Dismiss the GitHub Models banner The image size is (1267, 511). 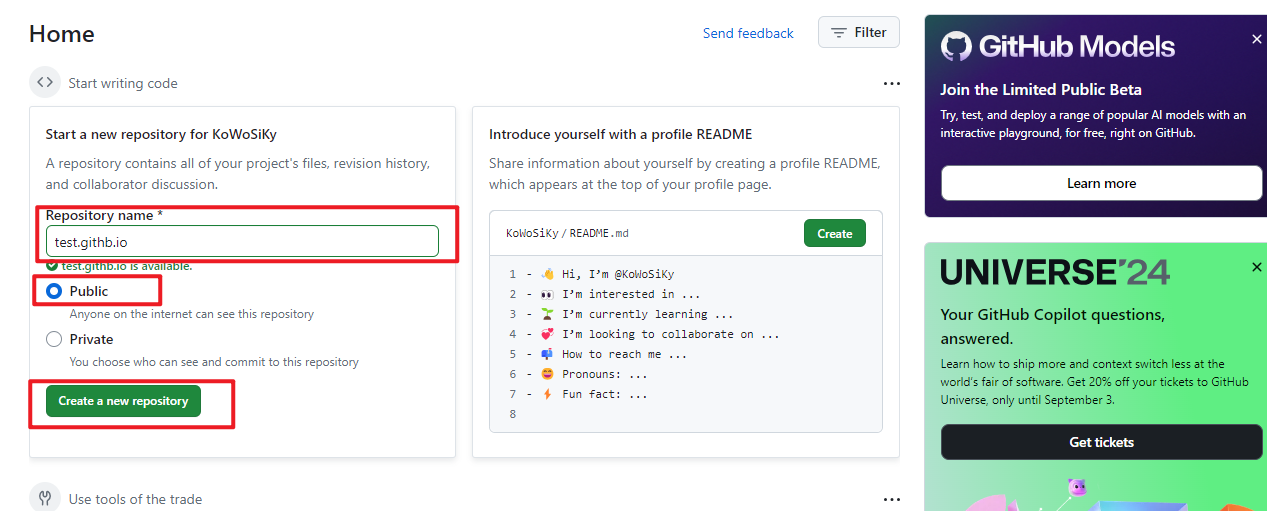1256,39
